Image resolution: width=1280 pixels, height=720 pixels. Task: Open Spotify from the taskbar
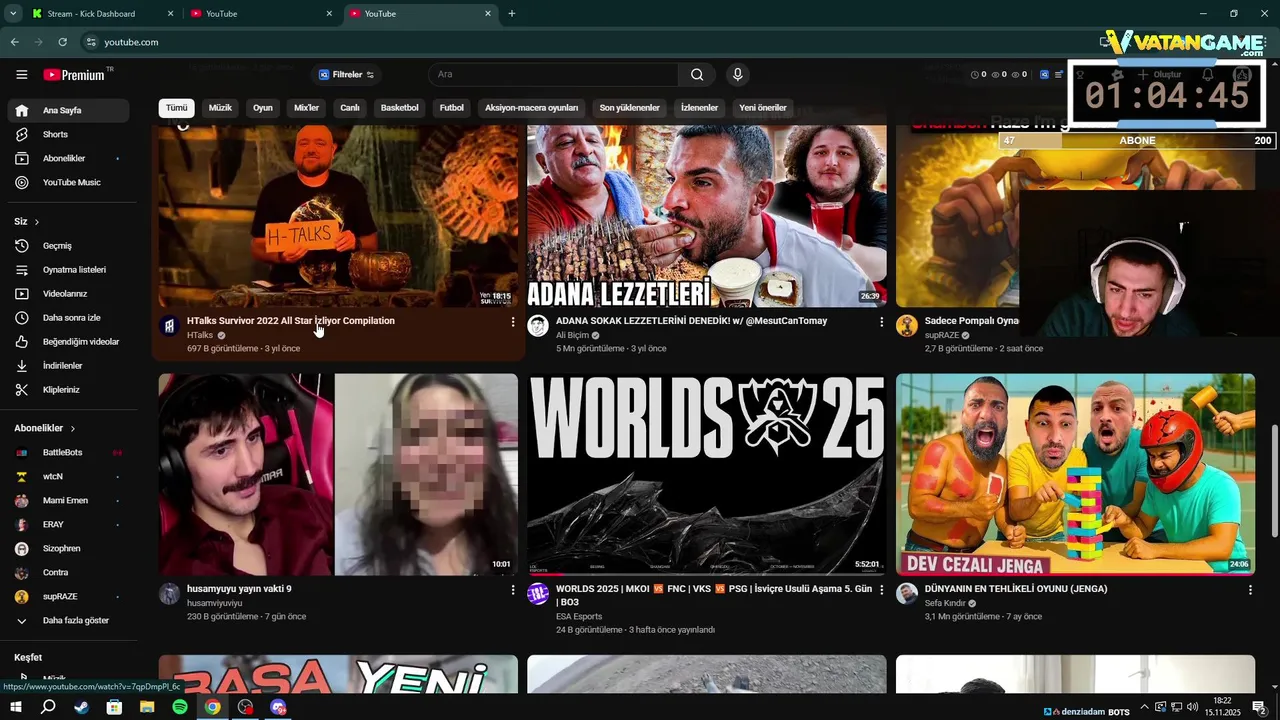(180, 707)
